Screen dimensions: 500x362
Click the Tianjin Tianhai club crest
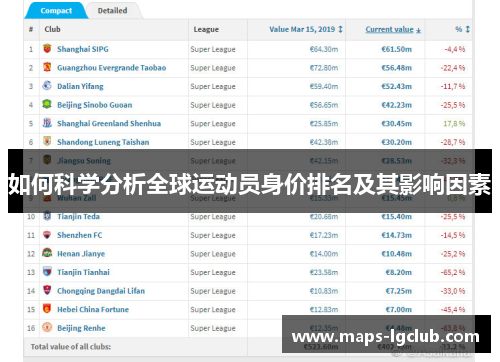coord(47,272)
